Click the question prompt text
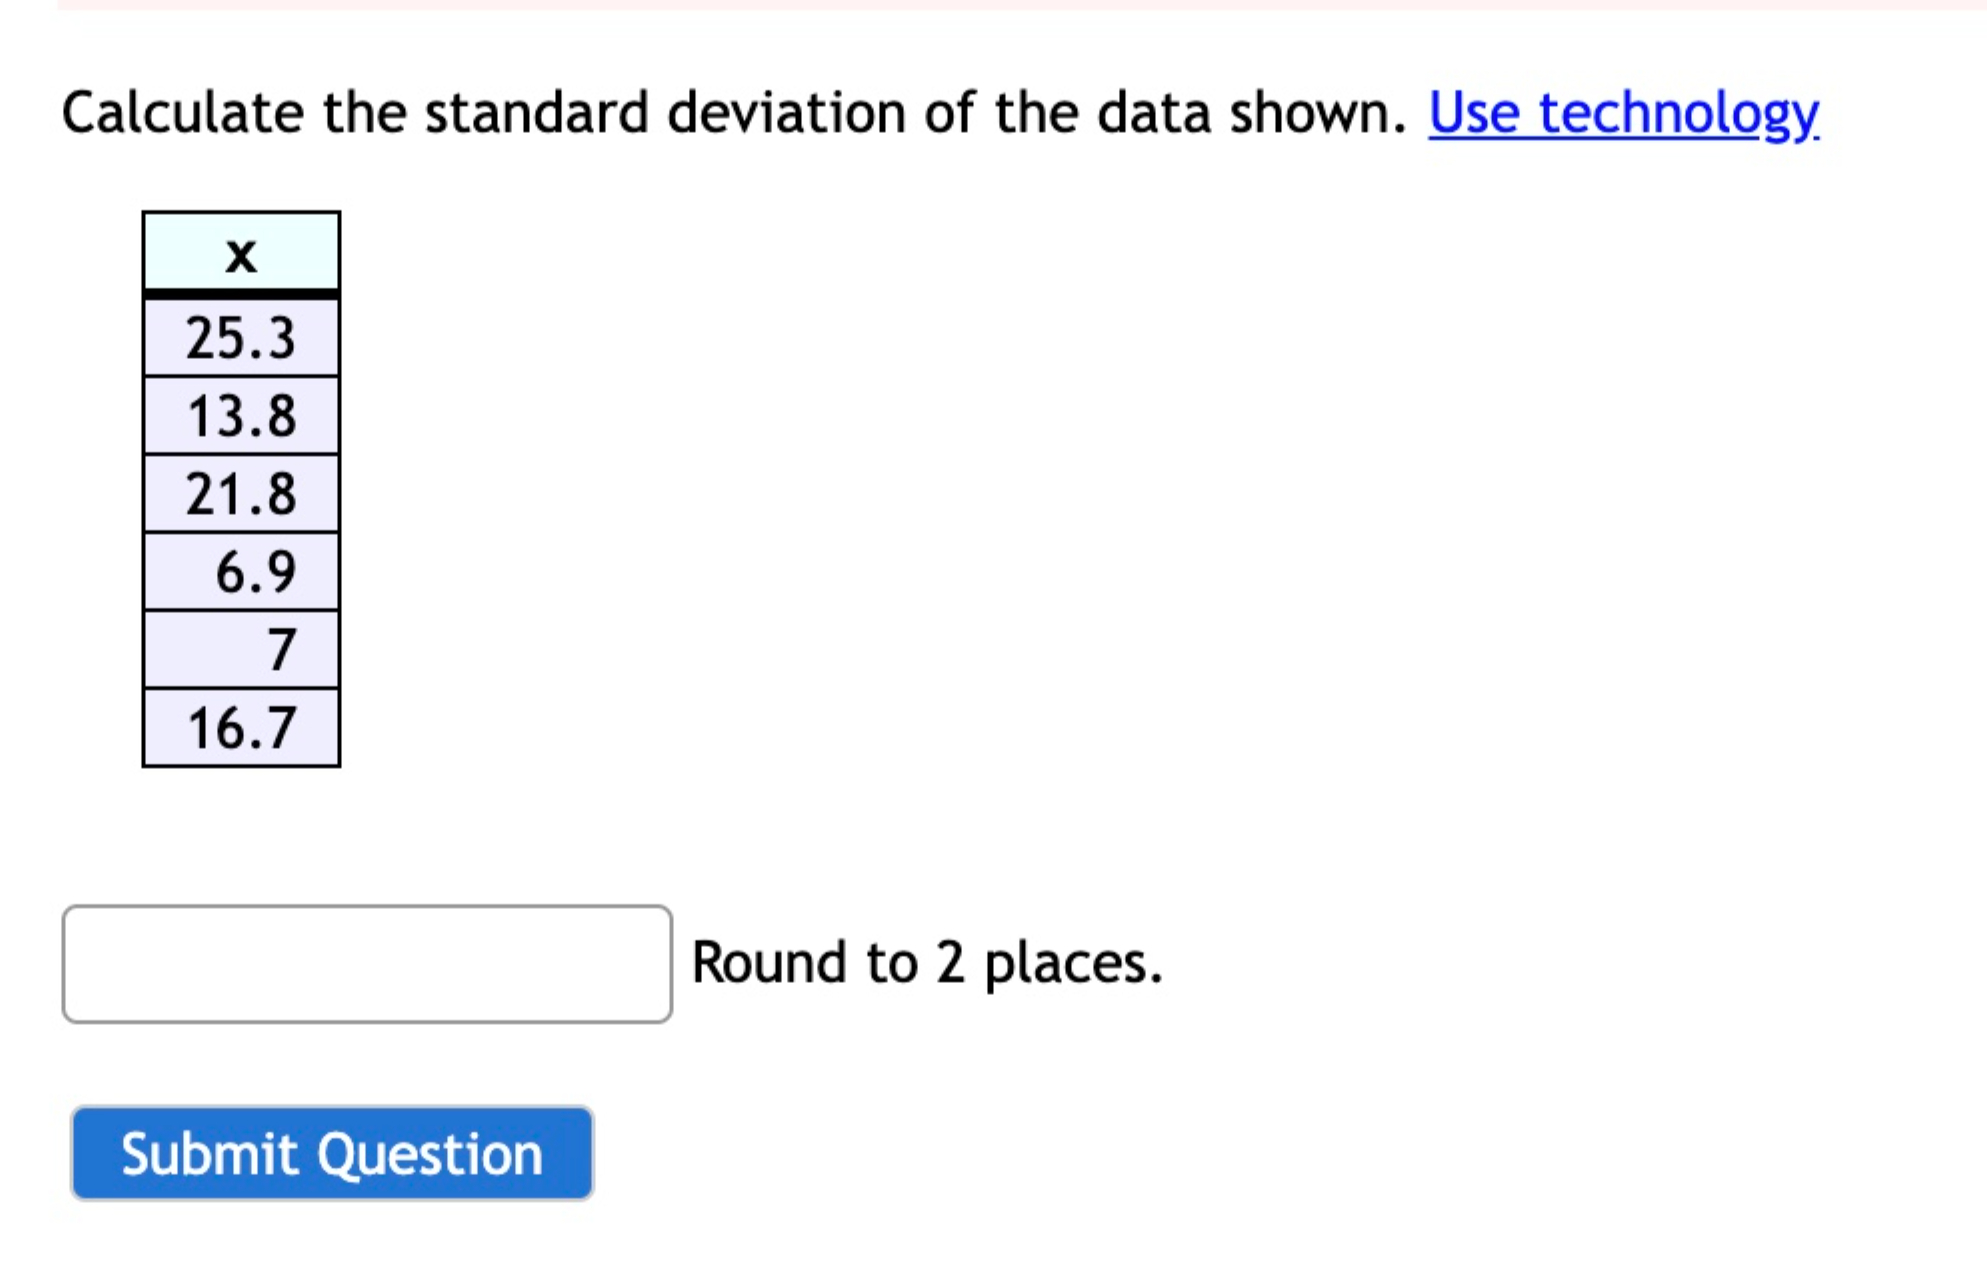1987x1286 pixels. (x=700, y=113)
